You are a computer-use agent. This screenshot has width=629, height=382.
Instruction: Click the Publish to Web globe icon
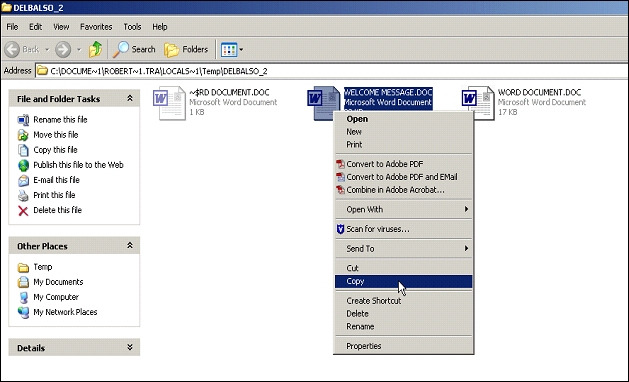point(23,165)
